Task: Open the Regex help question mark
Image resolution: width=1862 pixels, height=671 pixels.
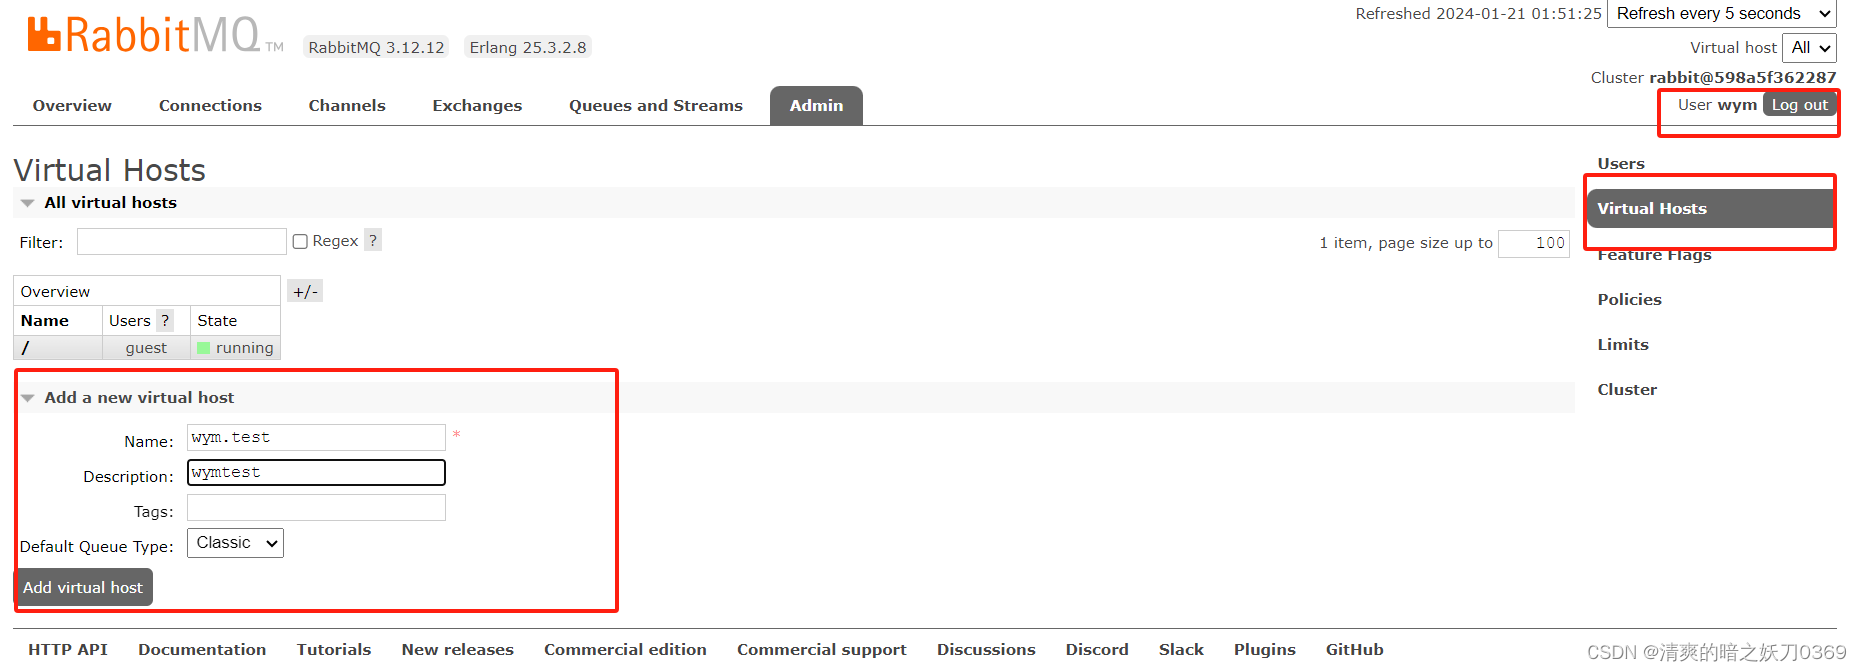Action: coord(373,240)
